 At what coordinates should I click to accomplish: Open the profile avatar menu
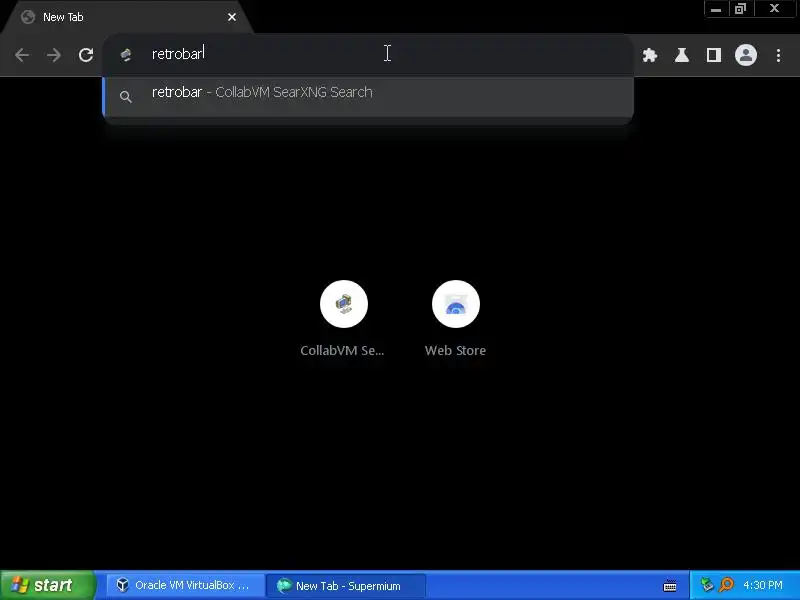click(x=745, y=55)
